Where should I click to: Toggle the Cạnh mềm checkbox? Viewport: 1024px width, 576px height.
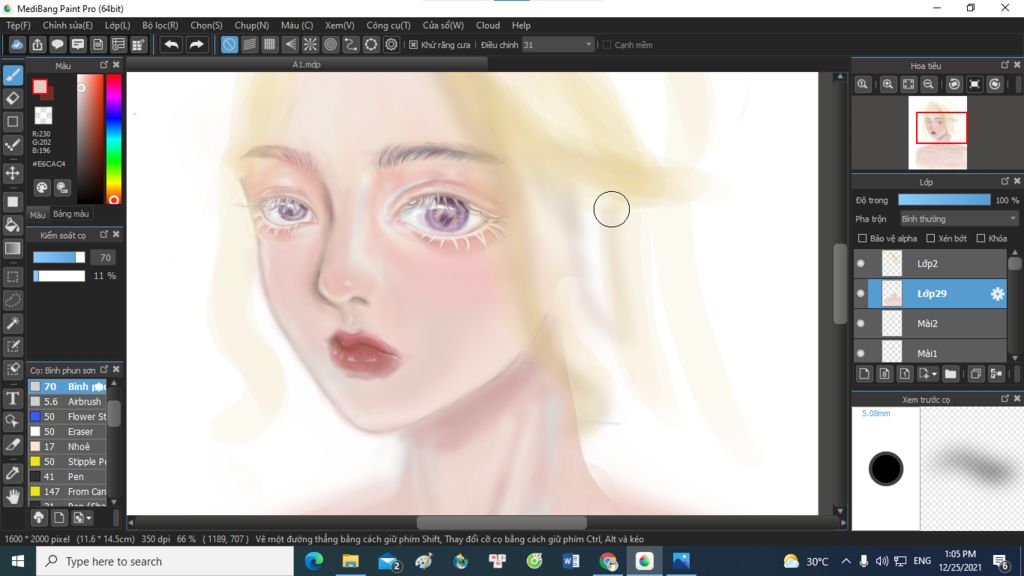[x=607, y=45]
